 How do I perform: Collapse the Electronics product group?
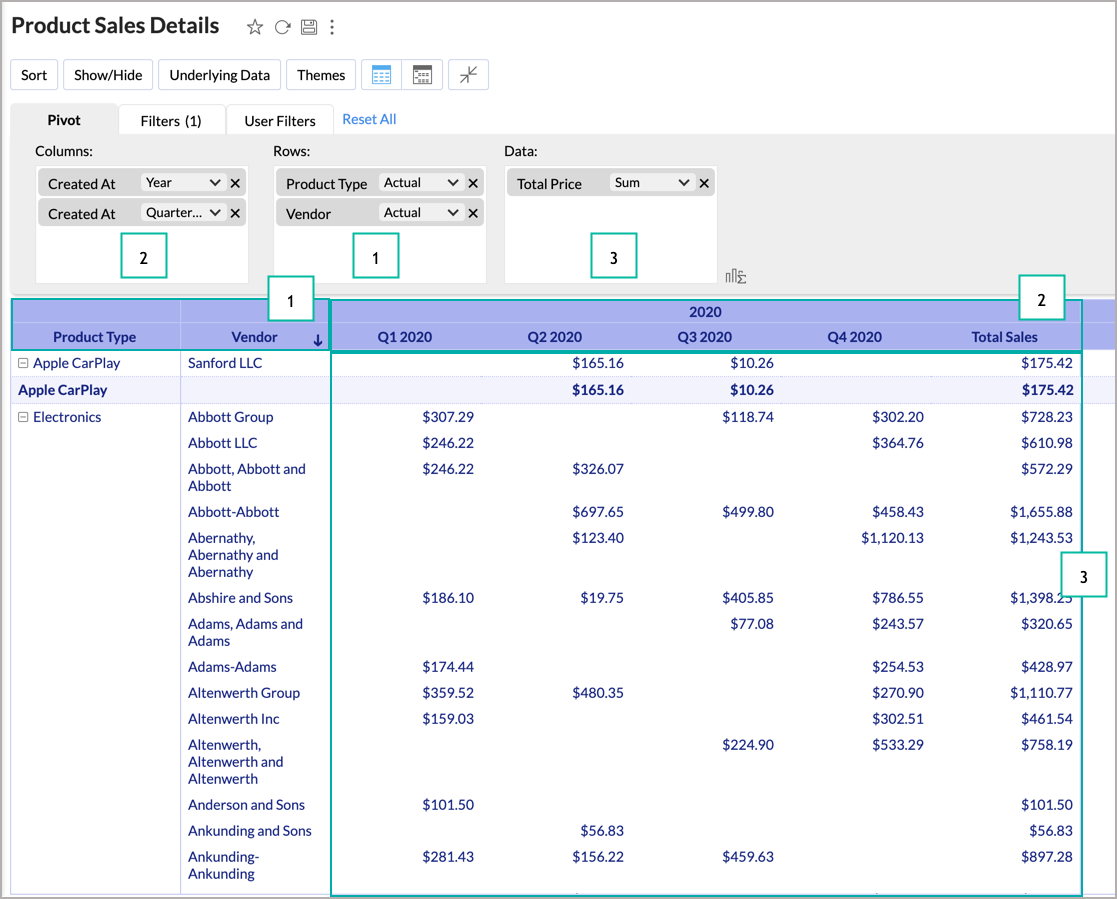[23, 418]
